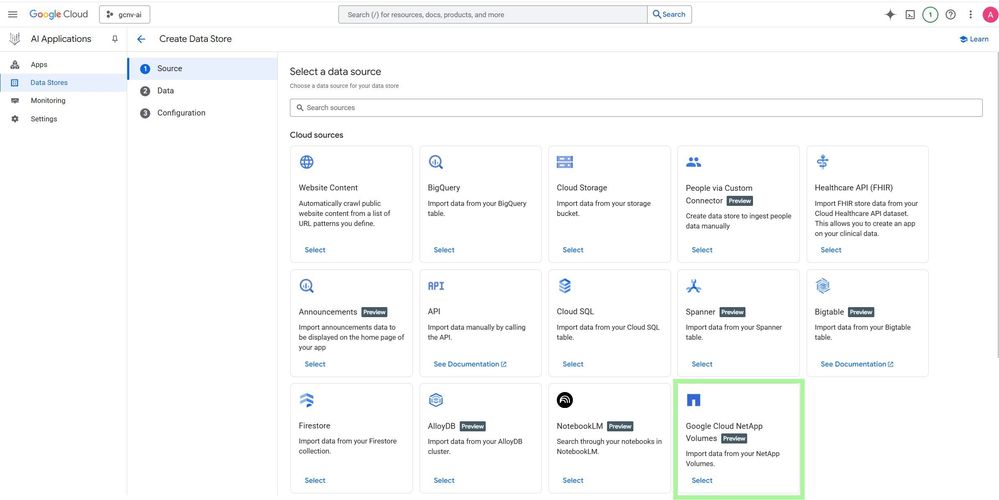This screenshot has height=500, width=999.
Task: Open Settings in the sidebar
Action: tap(44, 119)
